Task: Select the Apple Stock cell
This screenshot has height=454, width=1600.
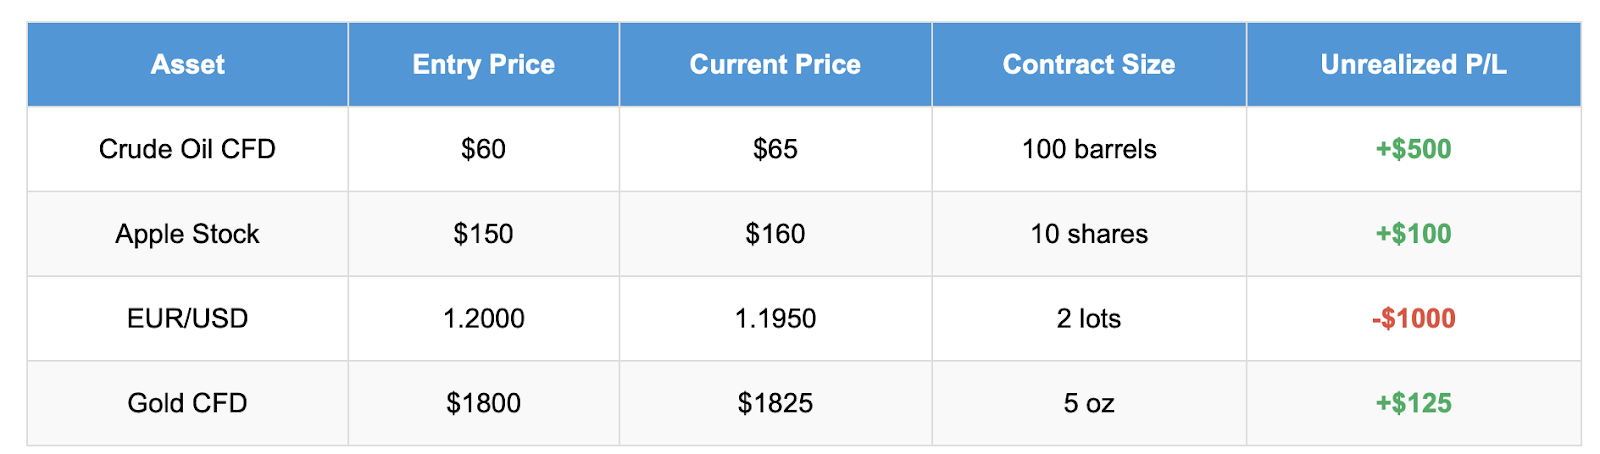Action: click(x=187, y=234)
